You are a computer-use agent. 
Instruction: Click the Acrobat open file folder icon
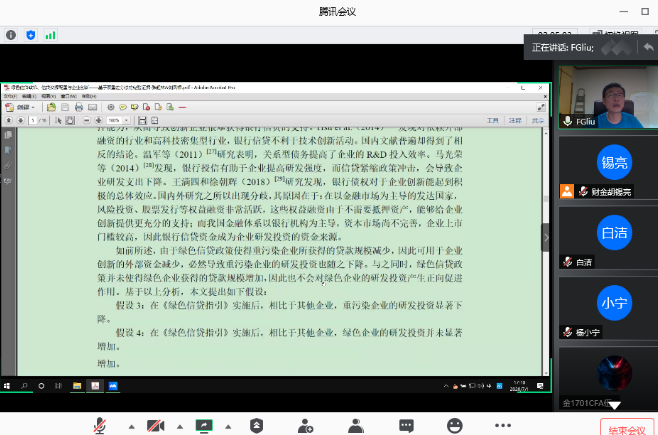[x=51, y=107]
